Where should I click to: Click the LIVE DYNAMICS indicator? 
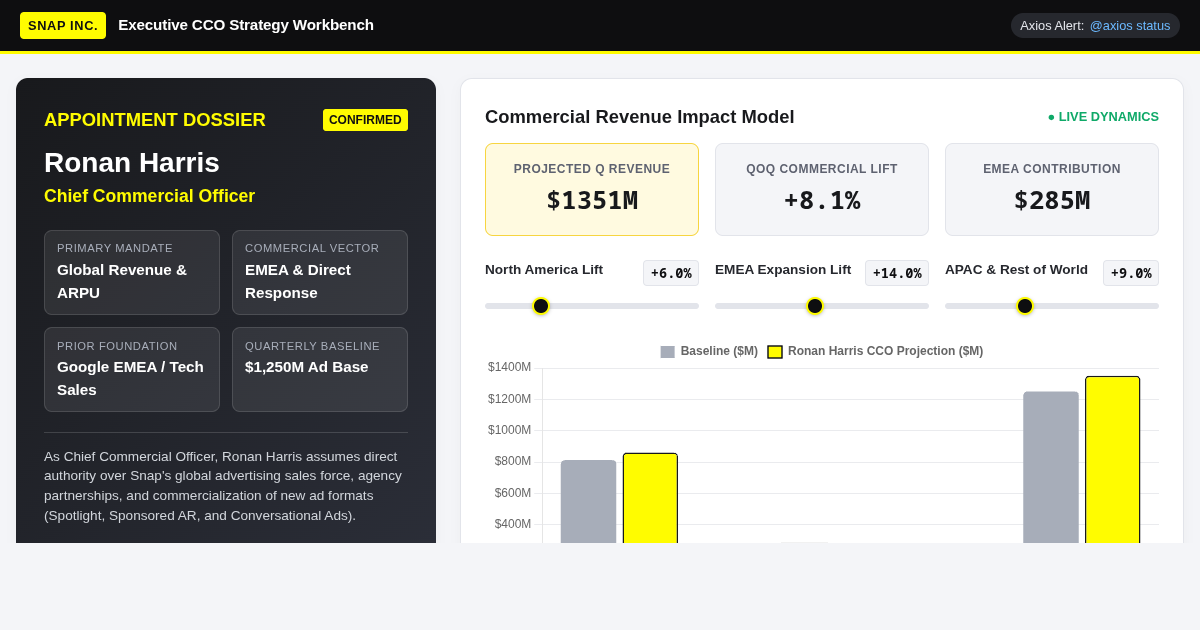coord(1103,117)
